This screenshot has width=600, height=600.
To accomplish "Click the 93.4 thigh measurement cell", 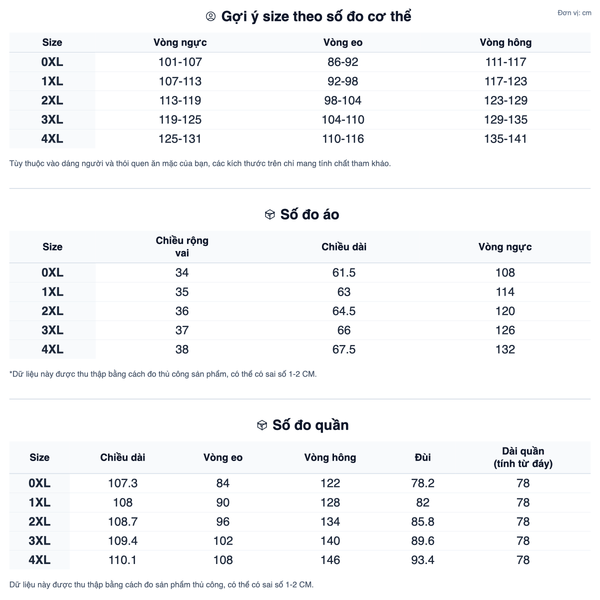I will click(x=423, y=559).
